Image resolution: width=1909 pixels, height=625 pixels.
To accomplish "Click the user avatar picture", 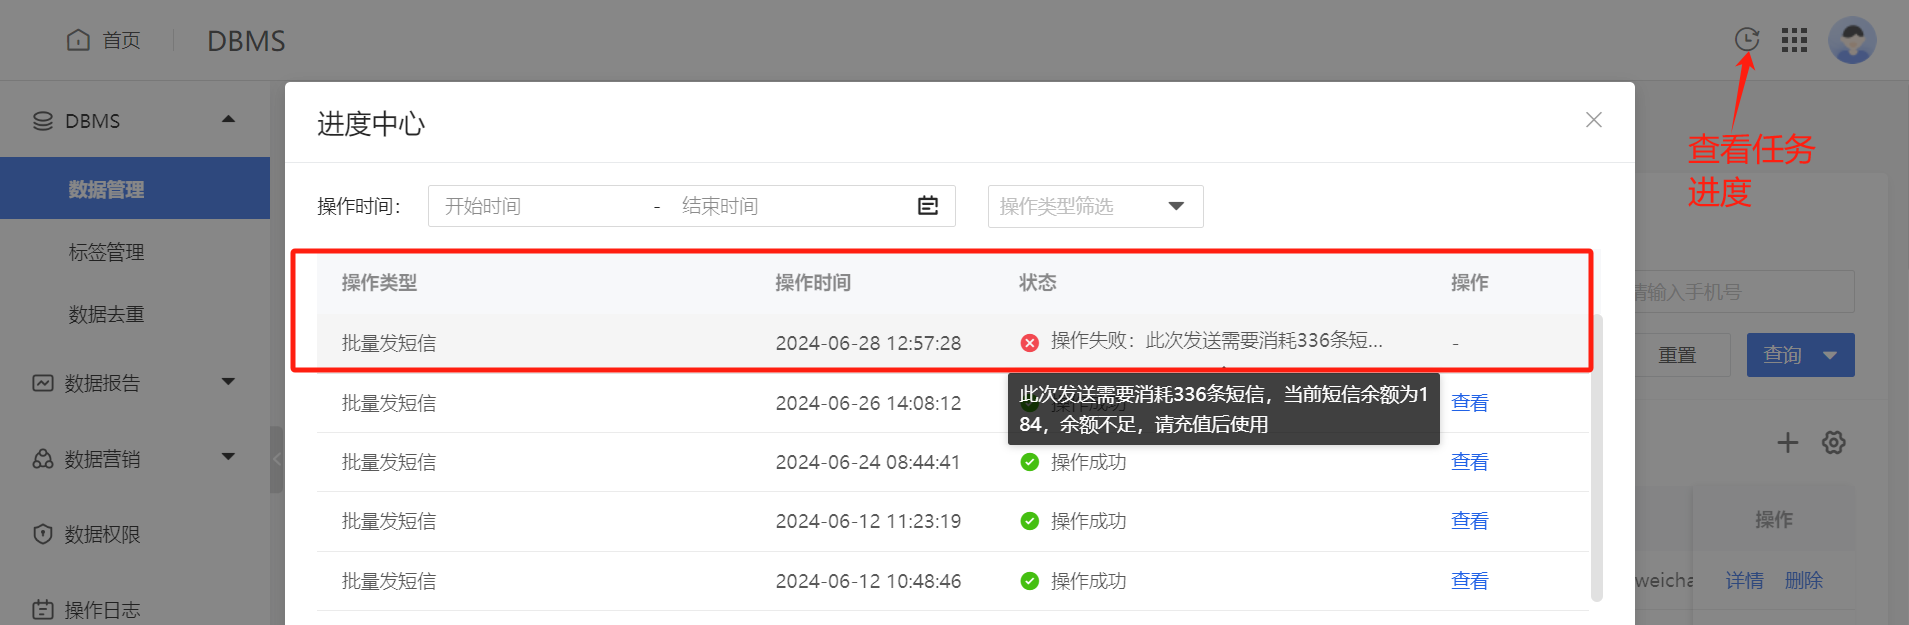I will coord(1852,40).
